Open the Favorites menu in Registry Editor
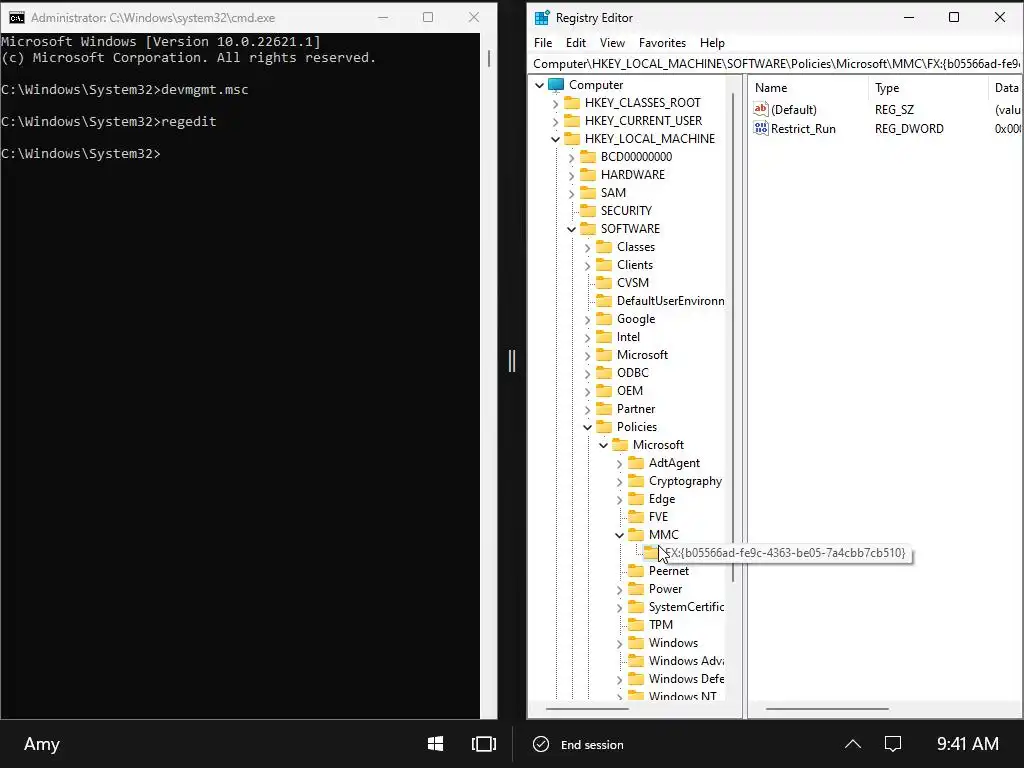 tap(662, 42)
